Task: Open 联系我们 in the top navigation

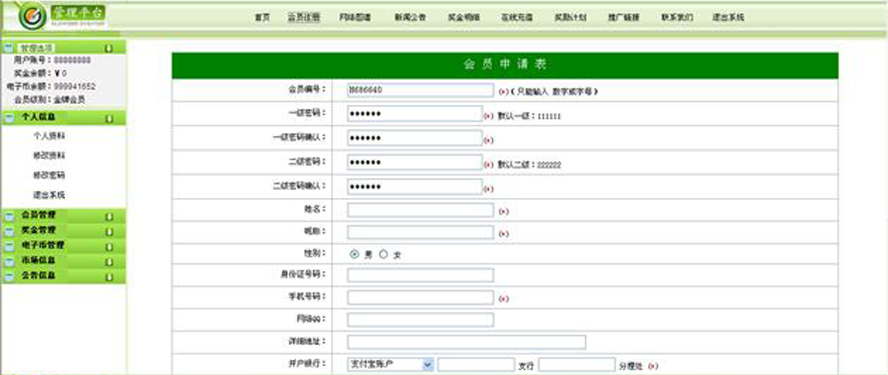Action: (677, 18)
